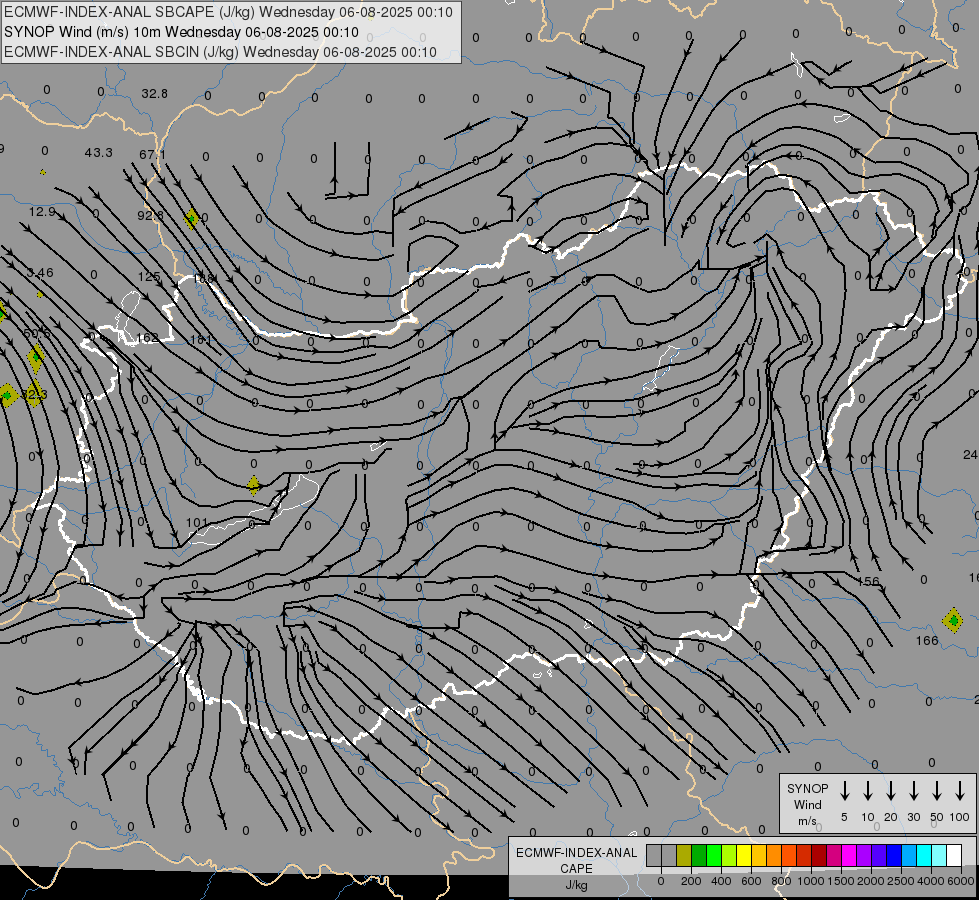Click the wind legend speed label 30
979x900 pixels.
913,817
